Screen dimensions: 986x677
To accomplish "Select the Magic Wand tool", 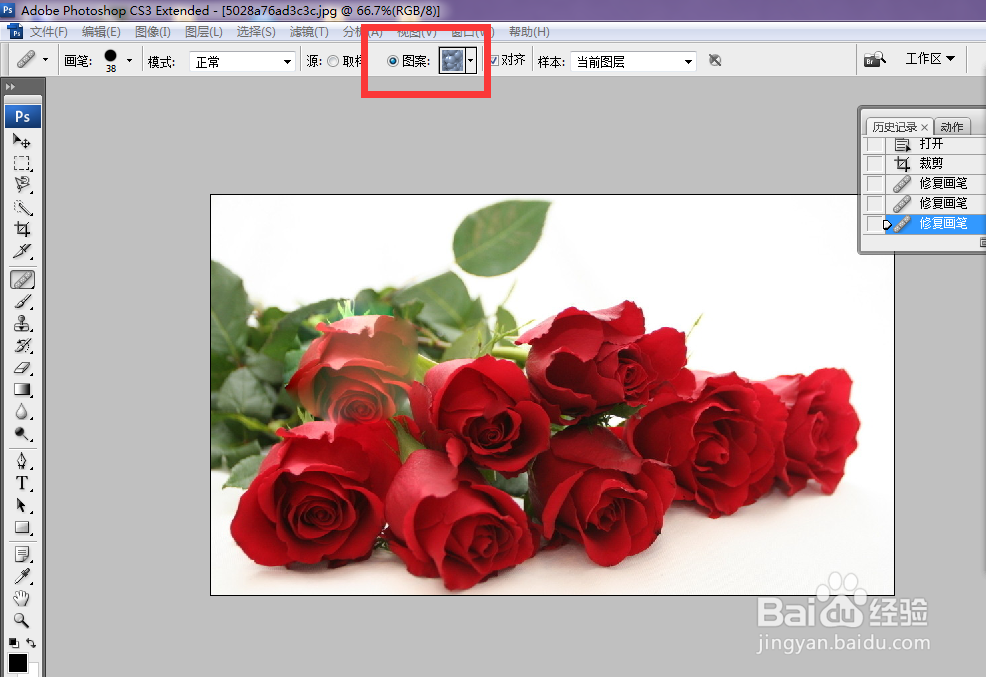I will 22,208.
